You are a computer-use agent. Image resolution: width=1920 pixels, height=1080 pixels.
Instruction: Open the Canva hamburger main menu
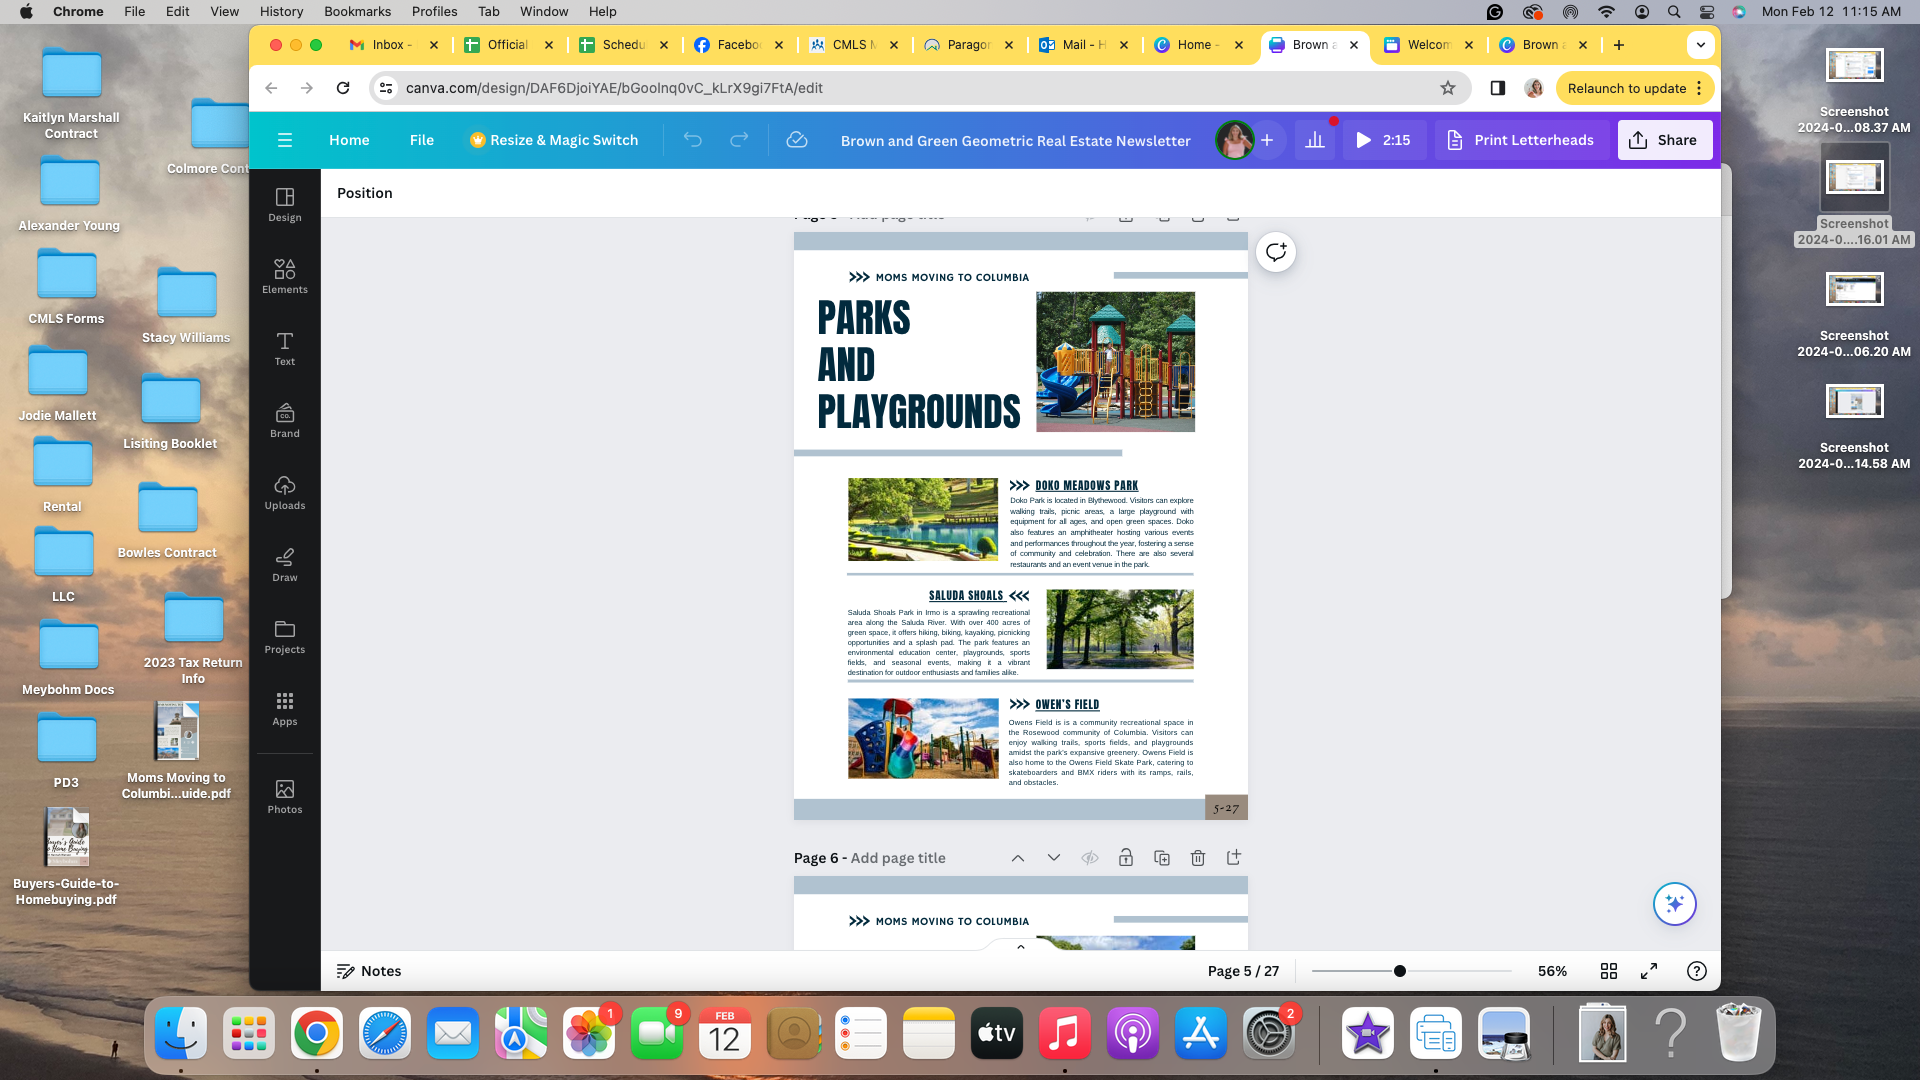[285, 140]
